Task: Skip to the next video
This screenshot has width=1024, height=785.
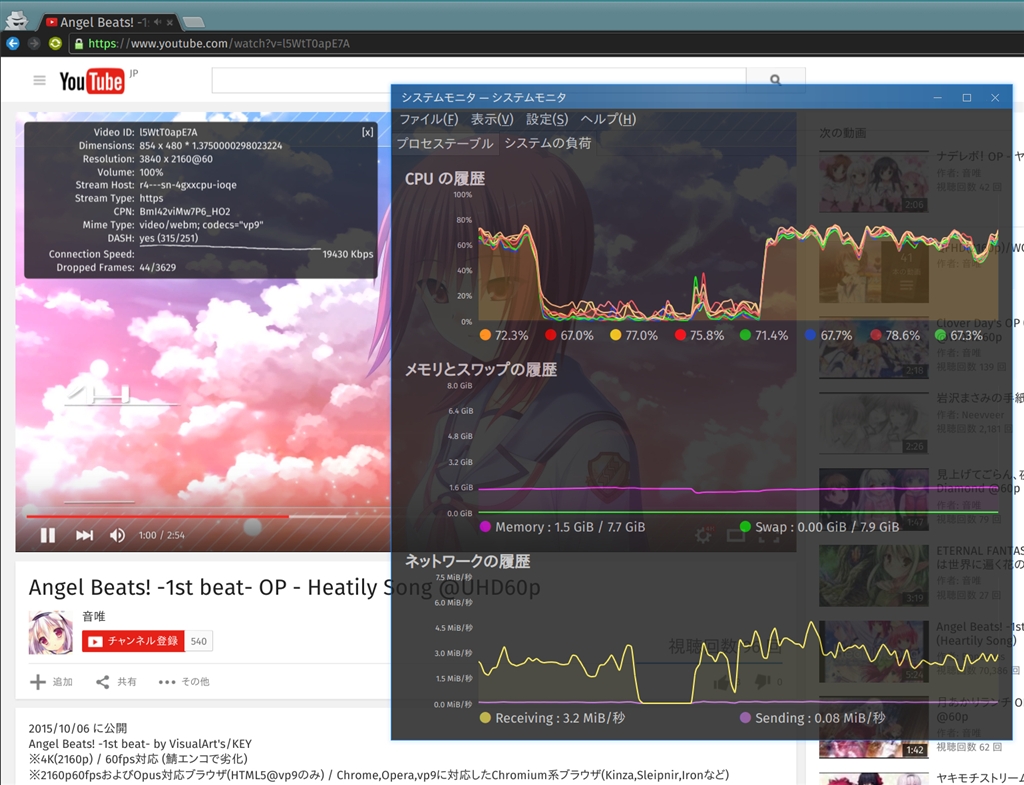Action: point(84,536)
